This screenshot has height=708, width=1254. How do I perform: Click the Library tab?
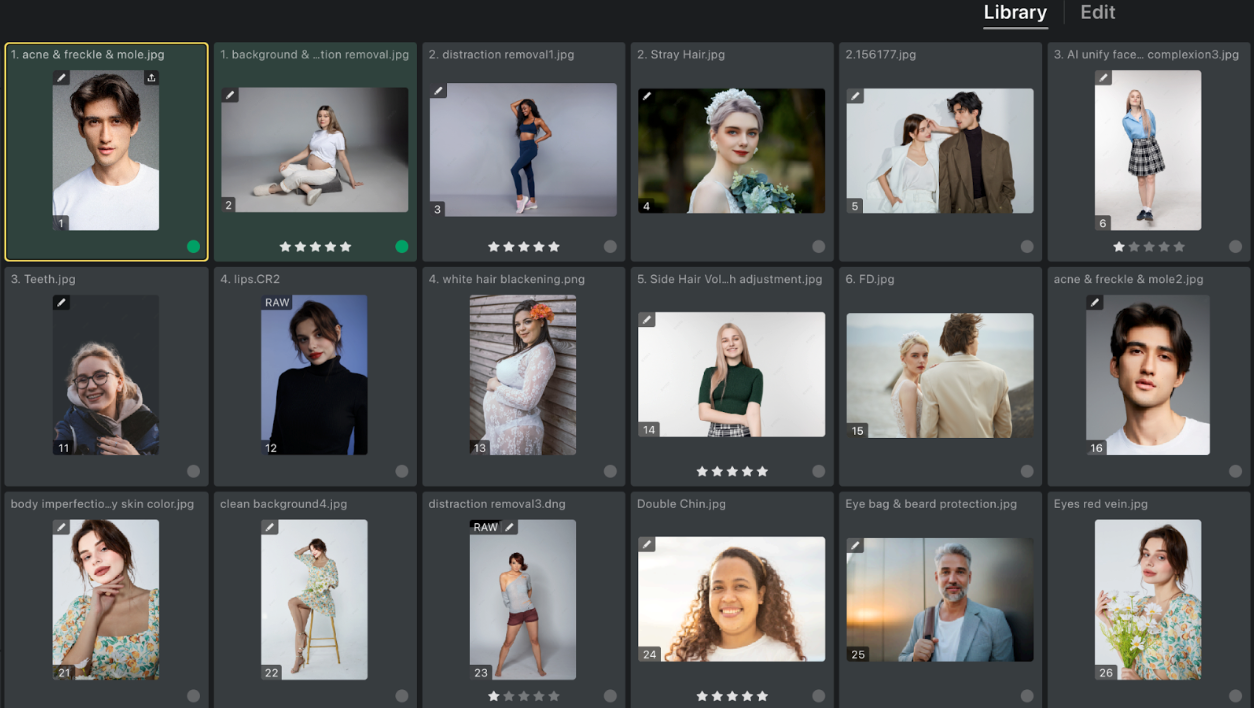pos(1015,13)
